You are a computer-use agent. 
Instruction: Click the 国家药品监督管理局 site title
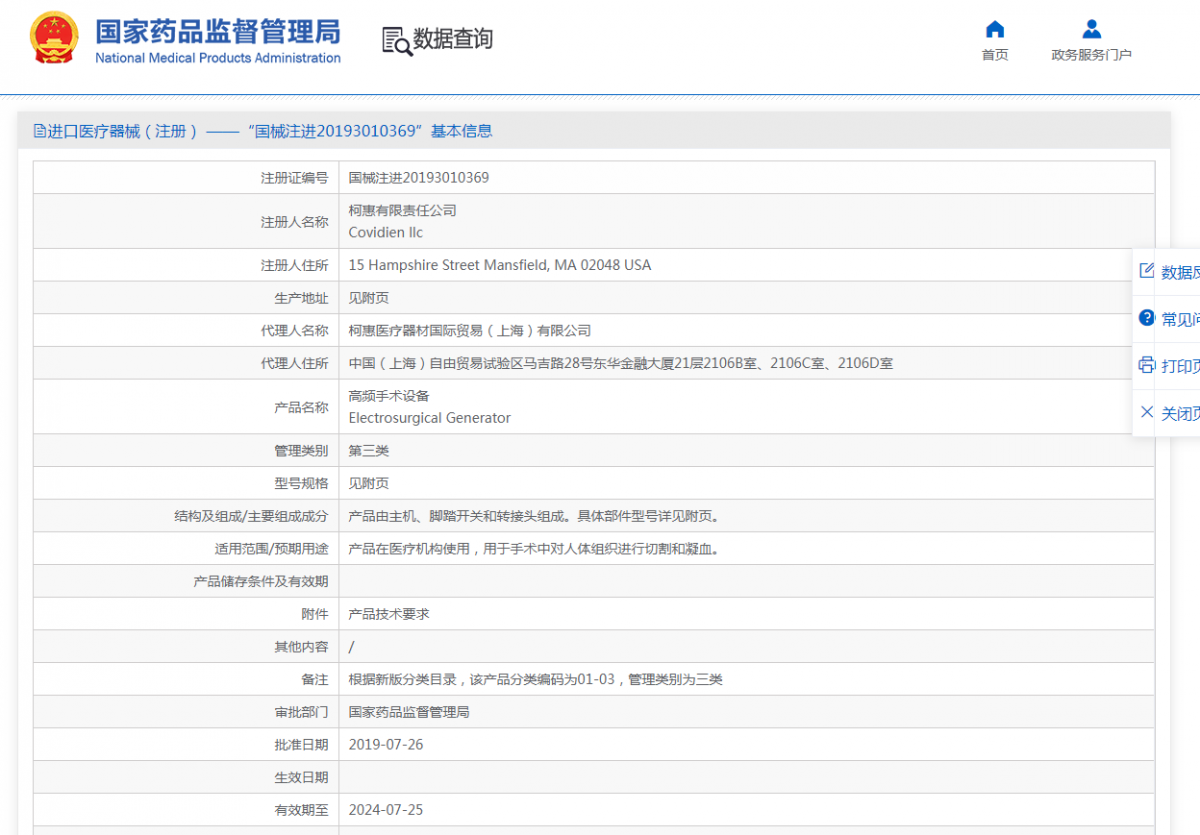pos(218,31)
